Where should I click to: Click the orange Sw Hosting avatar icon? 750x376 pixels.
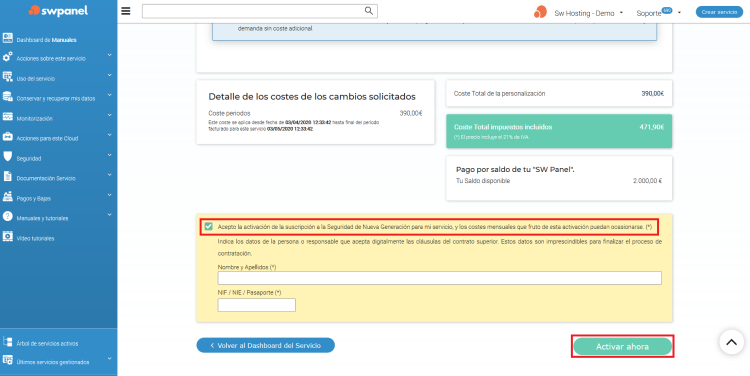pos(540,12)
